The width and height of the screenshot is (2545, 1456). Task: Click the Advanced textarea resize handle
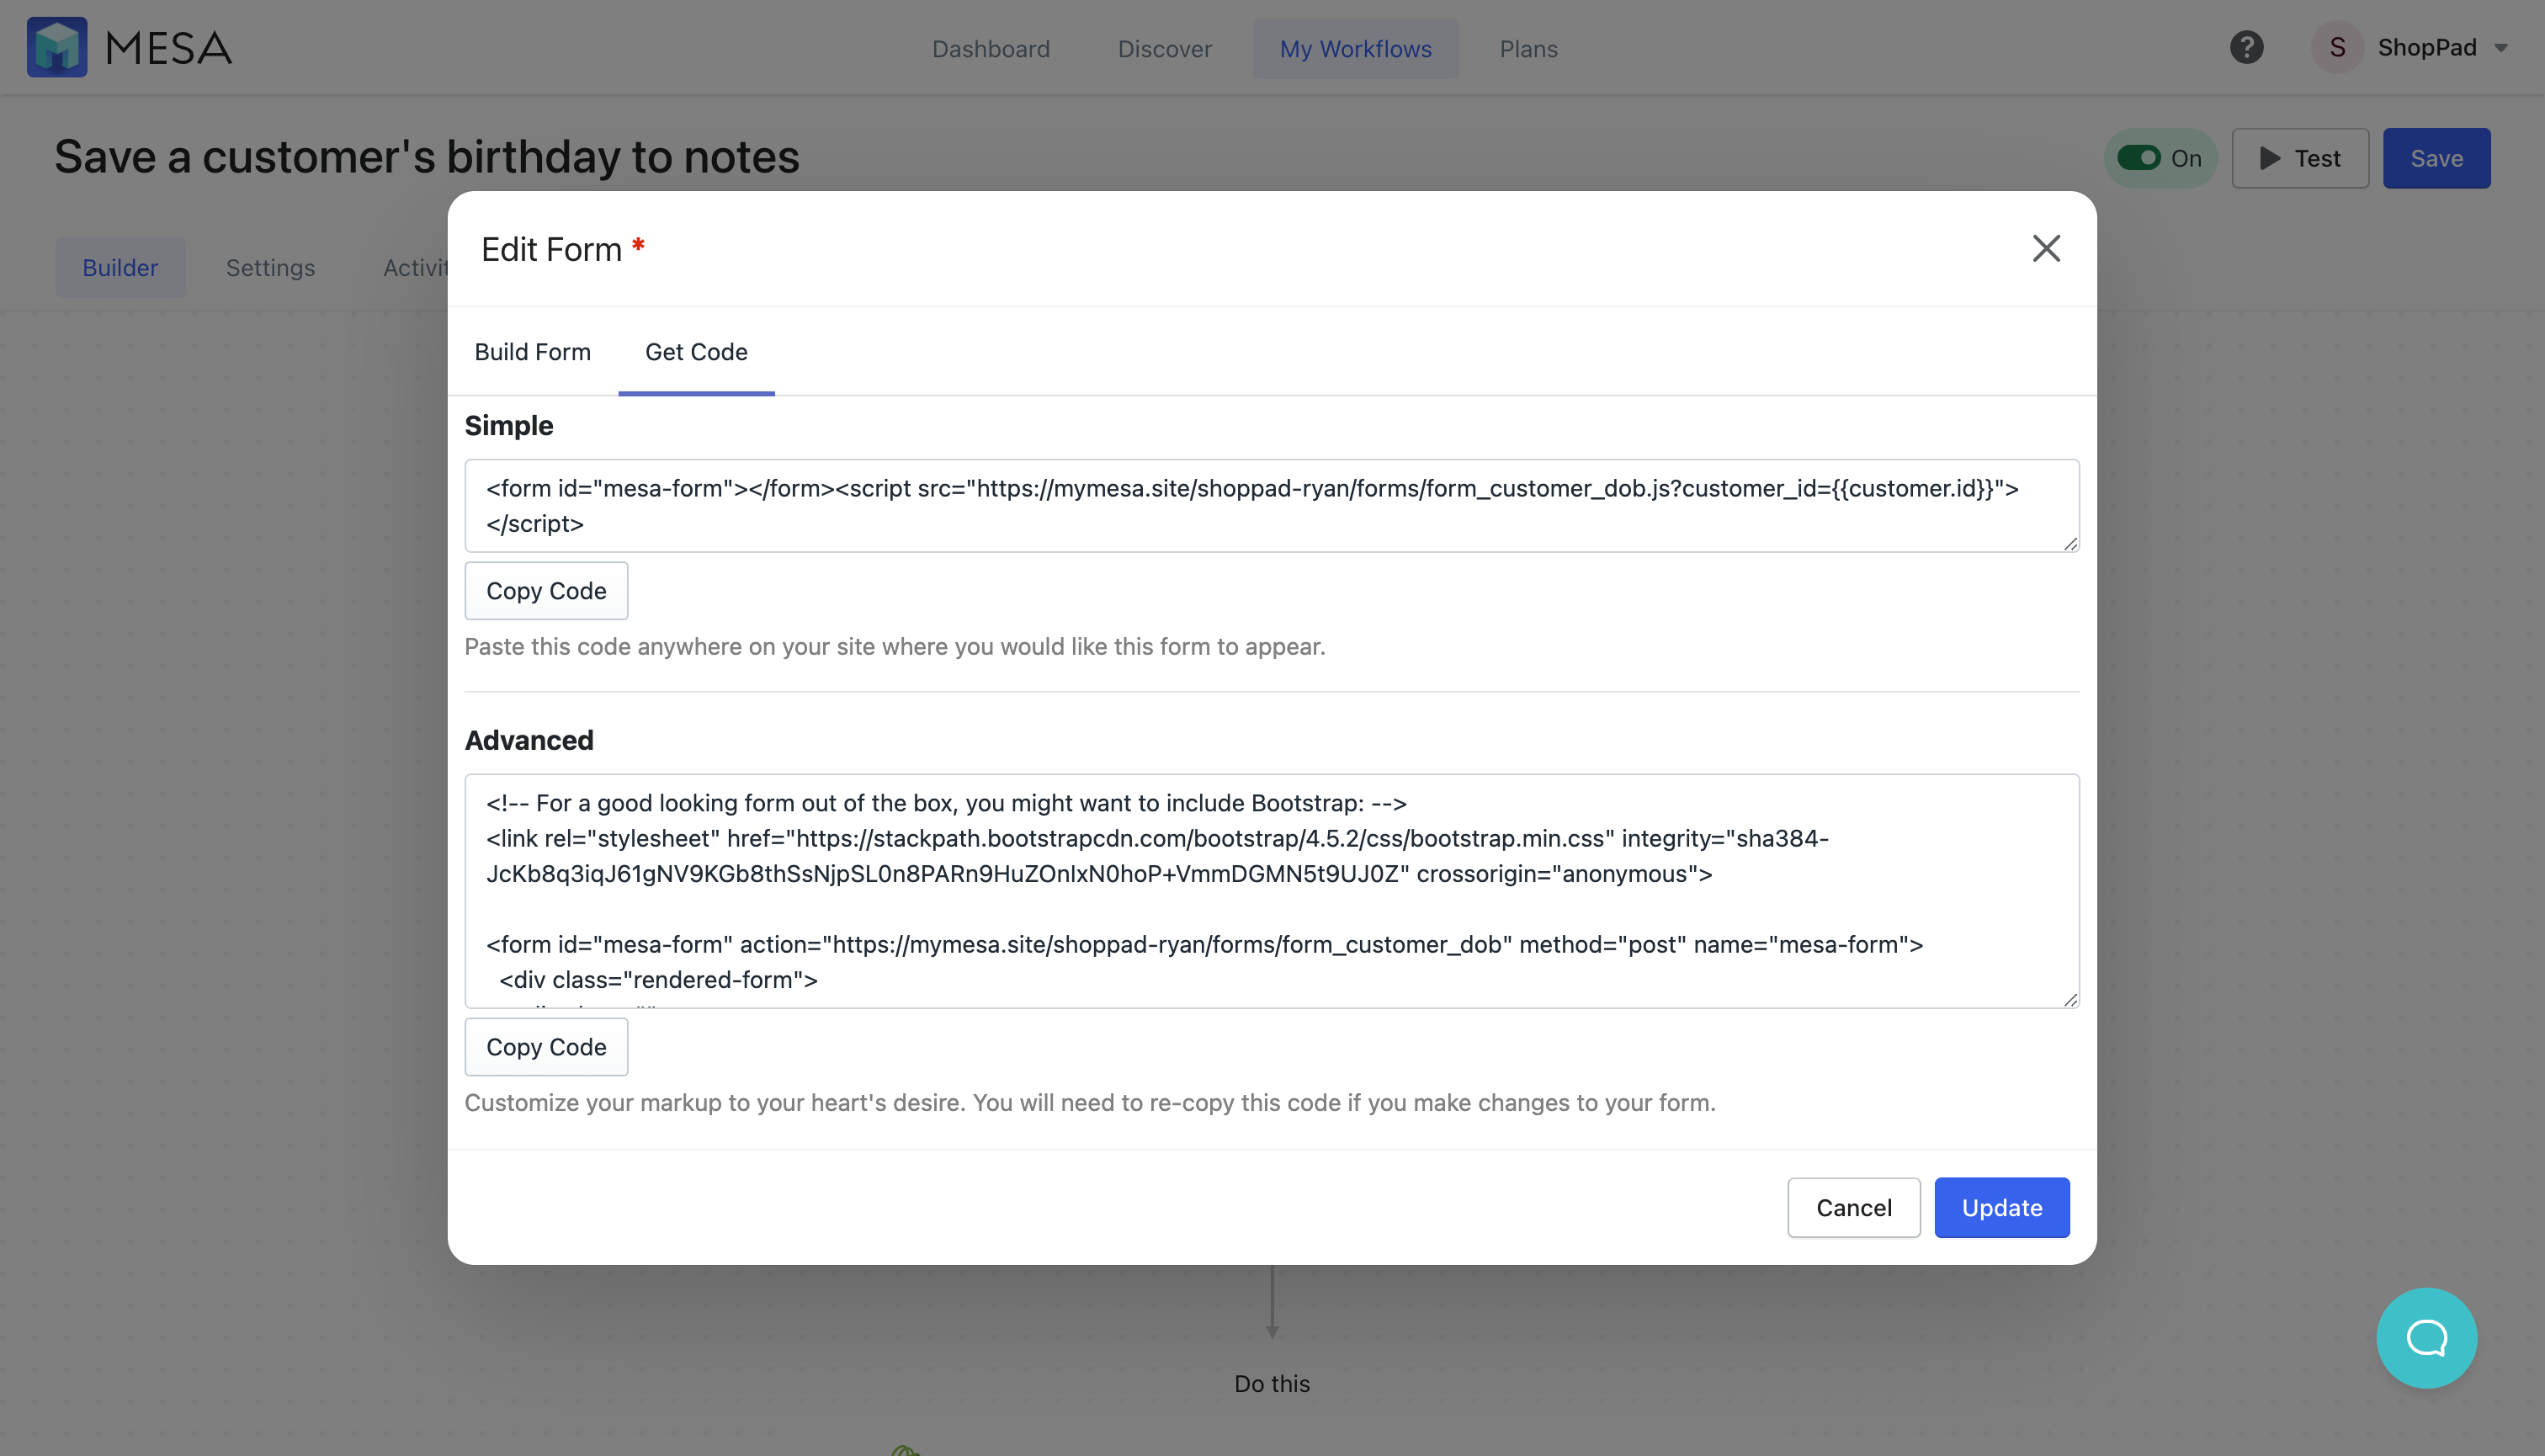(2070, 999)
